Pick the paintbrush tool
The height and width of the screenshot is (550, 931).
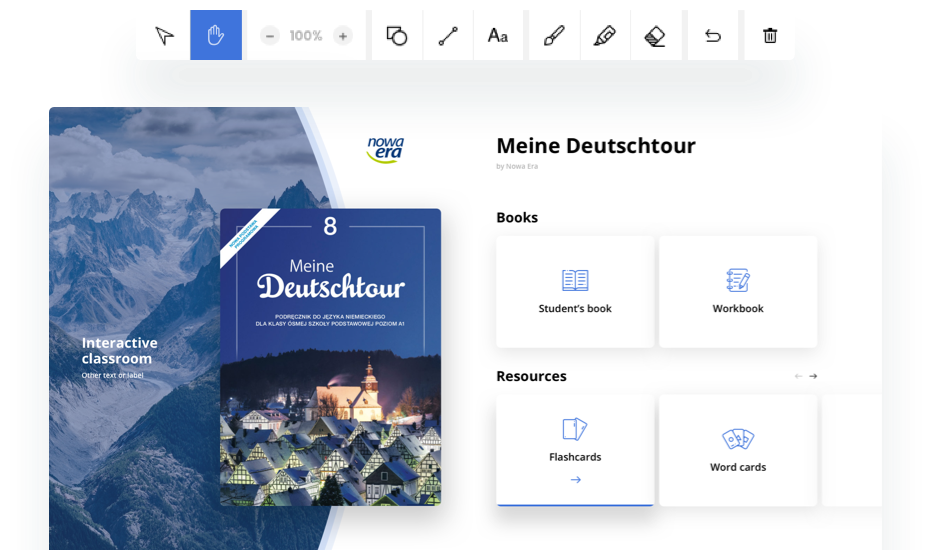(x=553, y=36)
